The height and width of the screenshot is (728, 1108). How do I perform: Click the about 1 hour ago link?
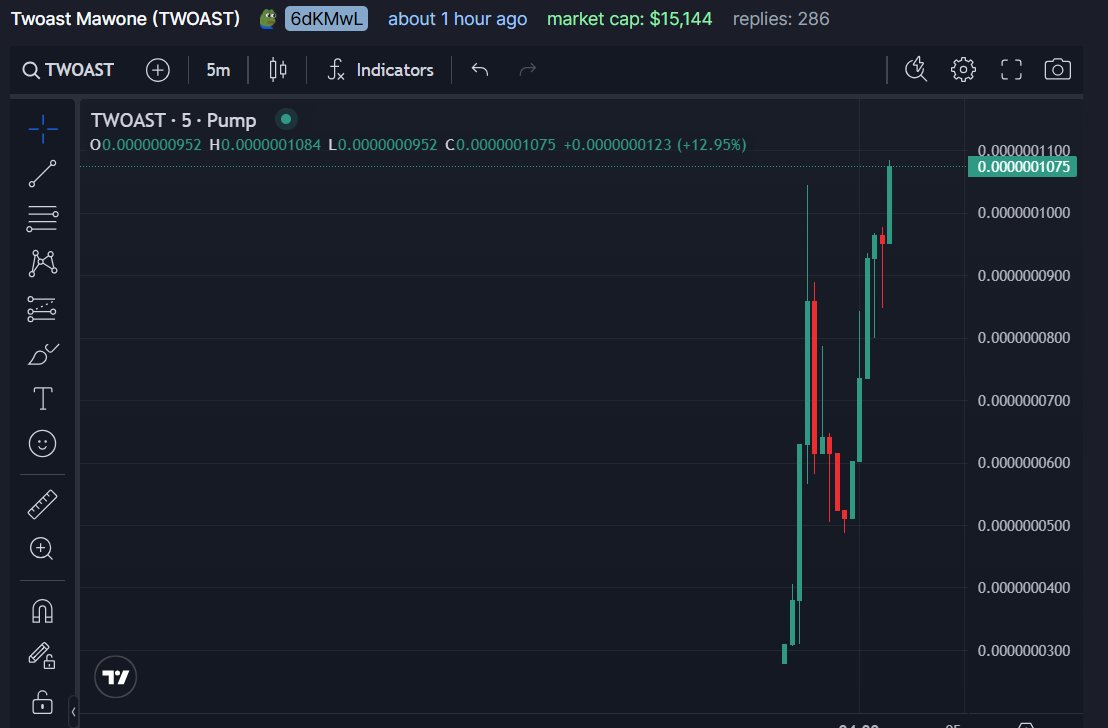(x=457, y=18)
